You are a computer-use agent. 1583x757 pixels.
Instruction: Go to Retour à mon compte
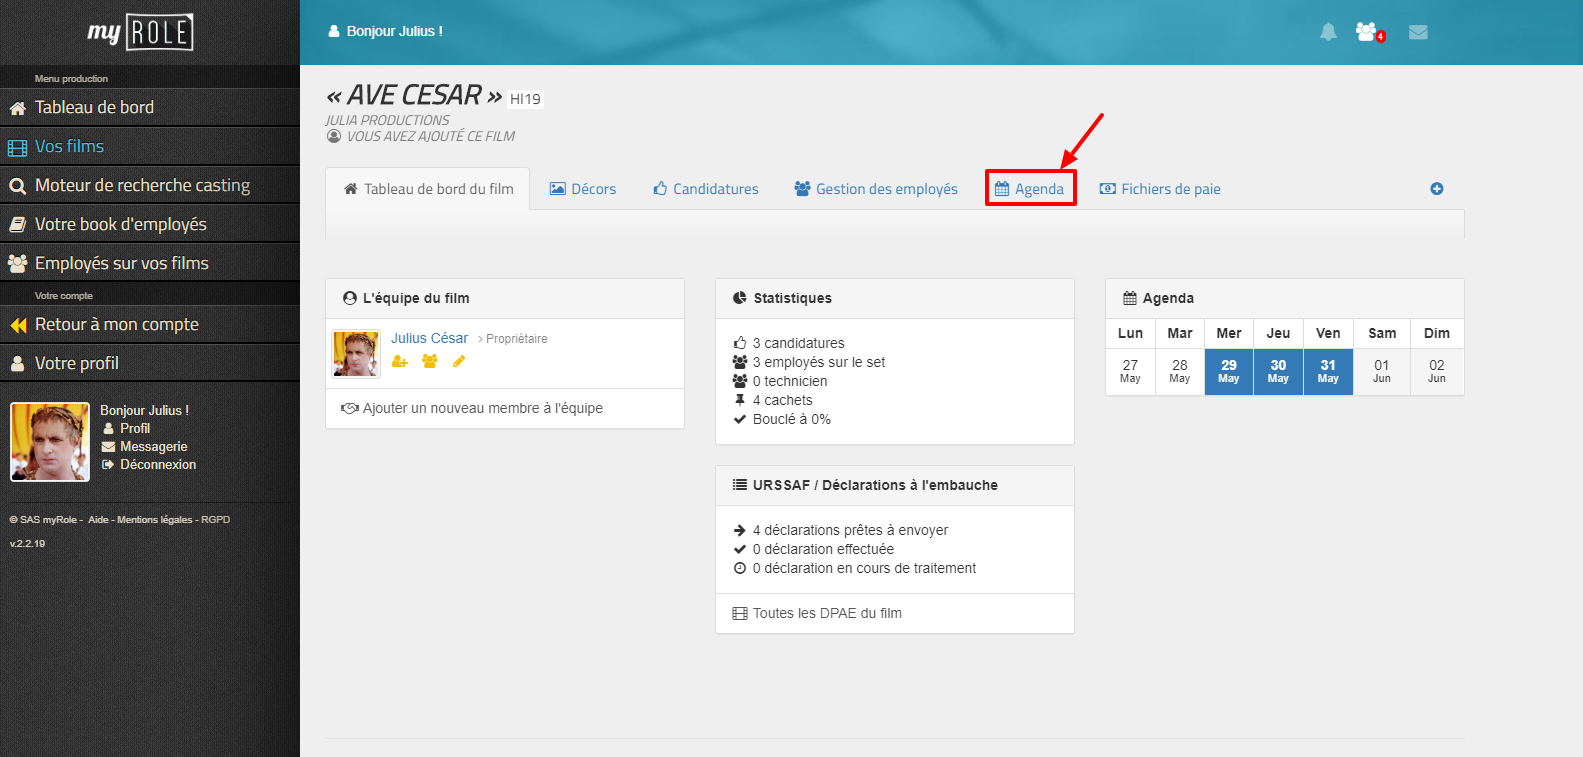150,325
